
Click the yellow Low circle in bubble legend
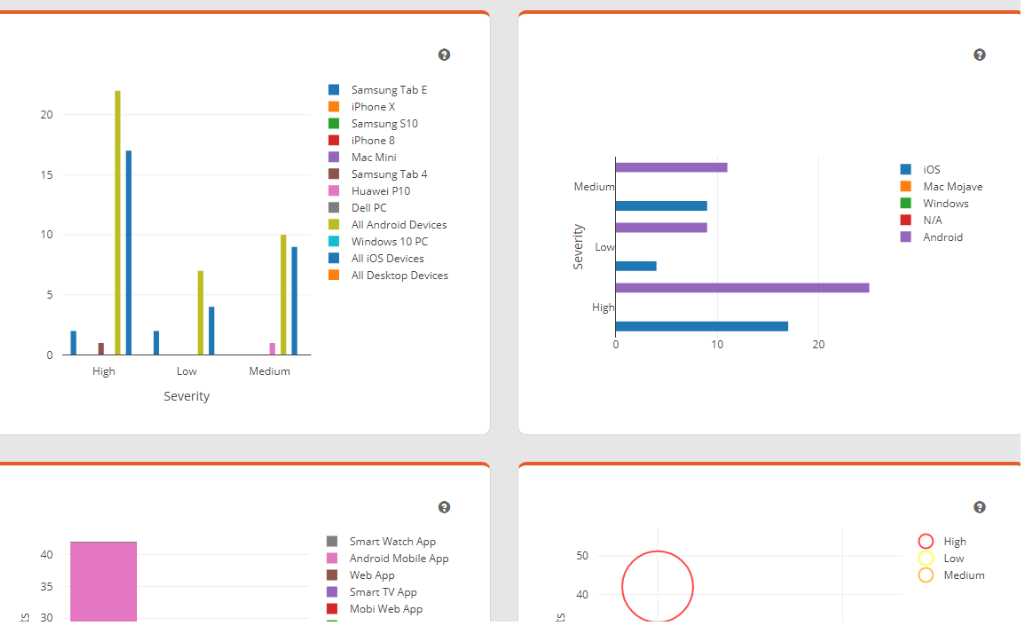pyautogui.click(x=926, y=558)
